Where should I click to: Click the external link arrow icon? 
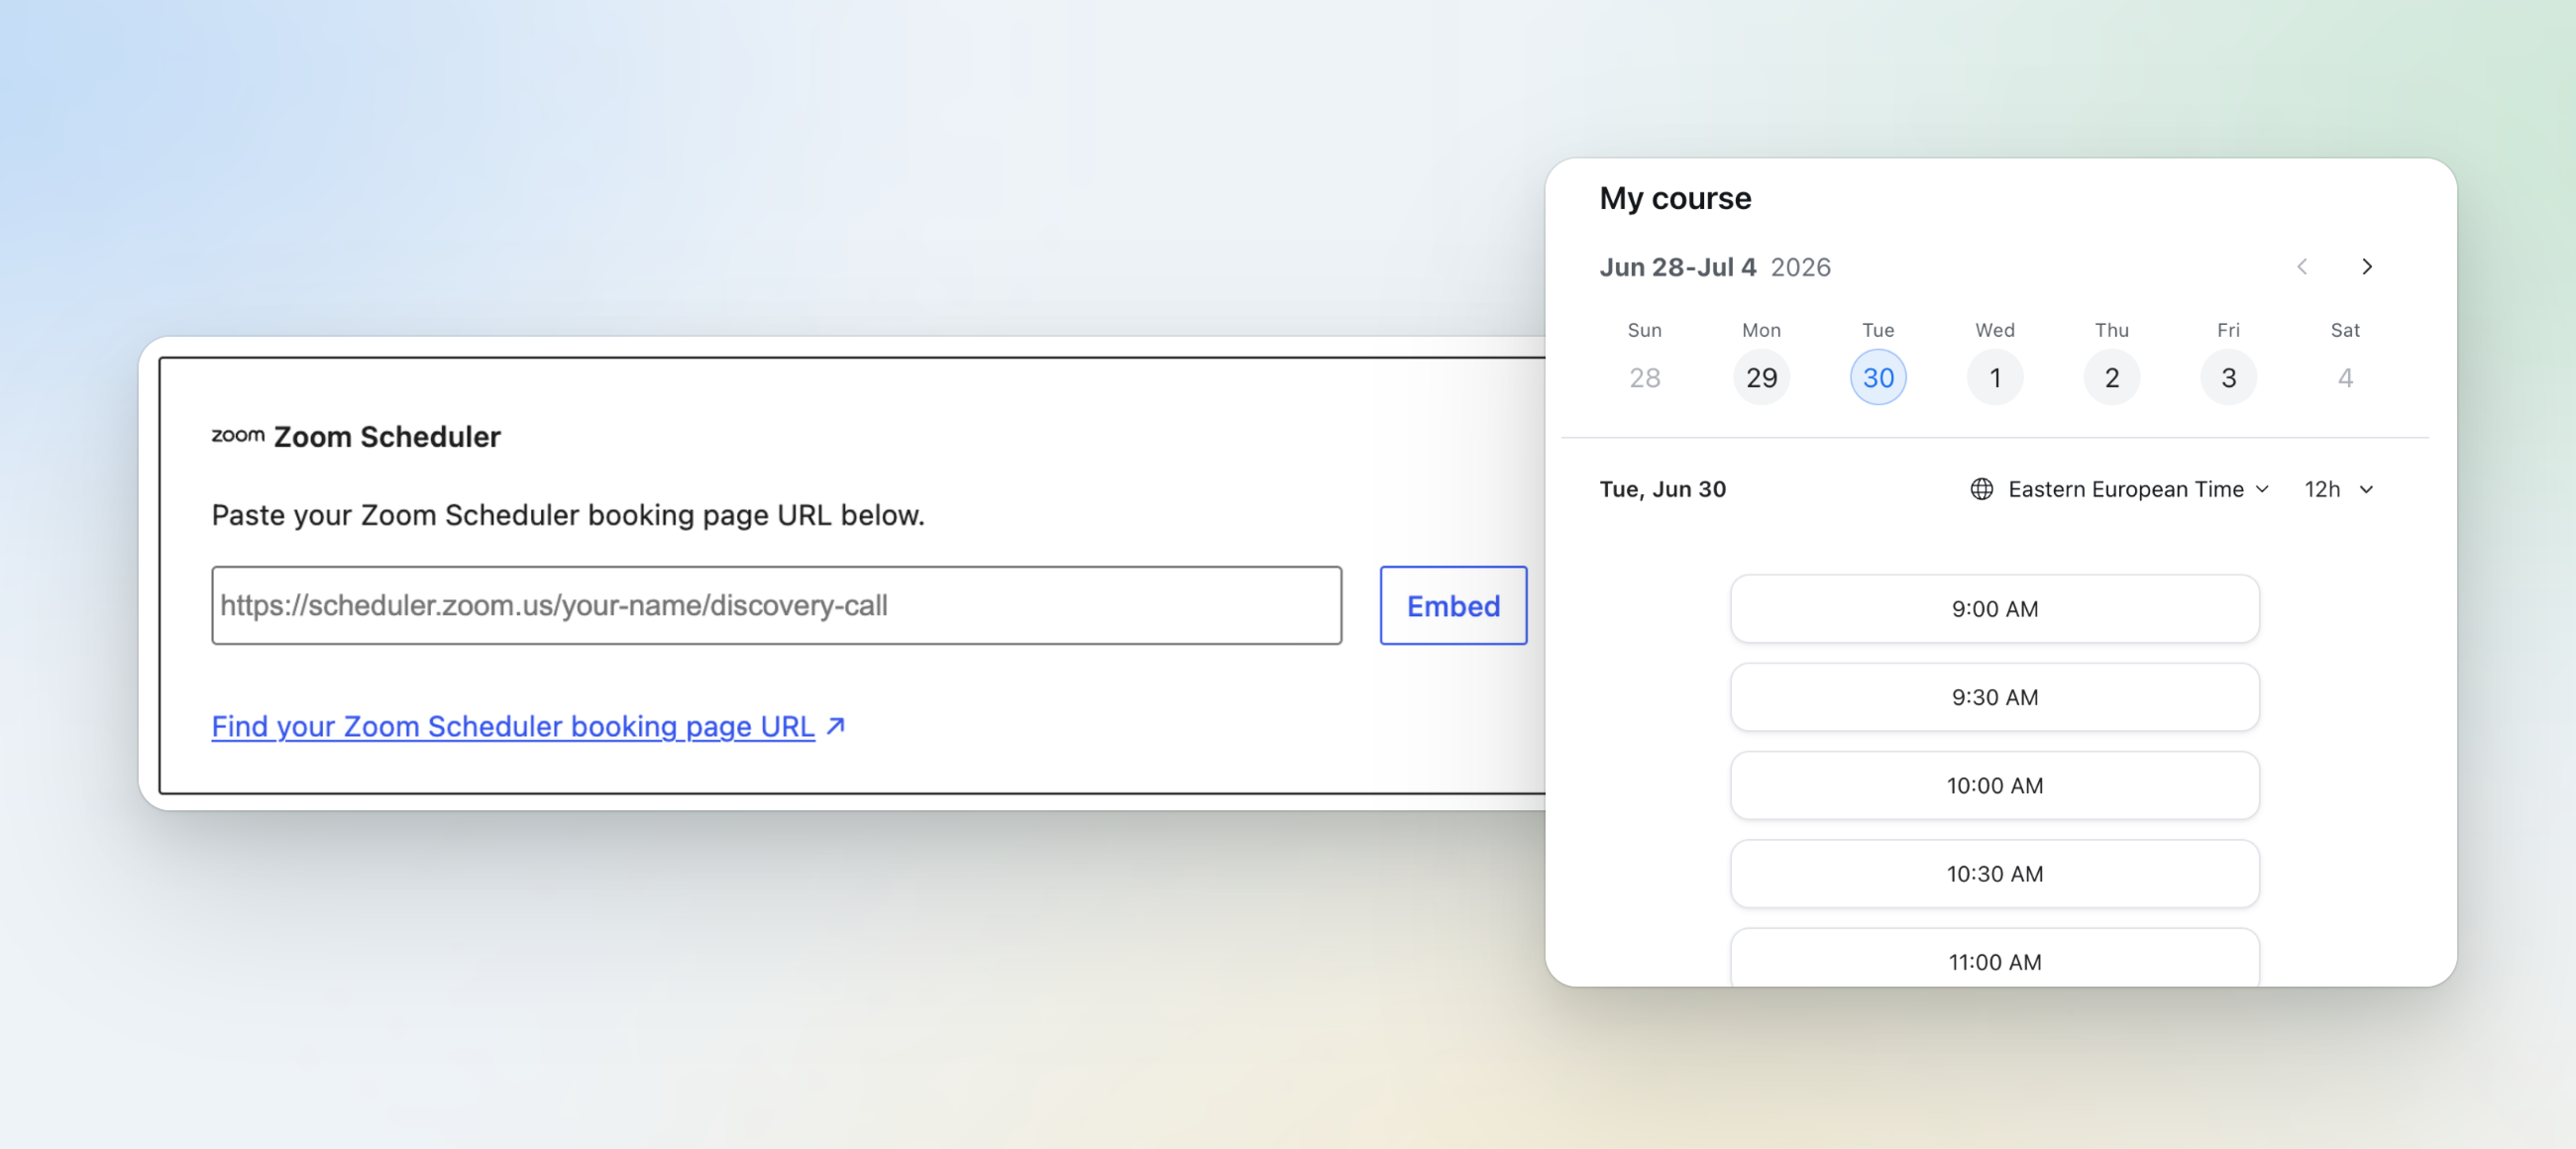(836, 726)
